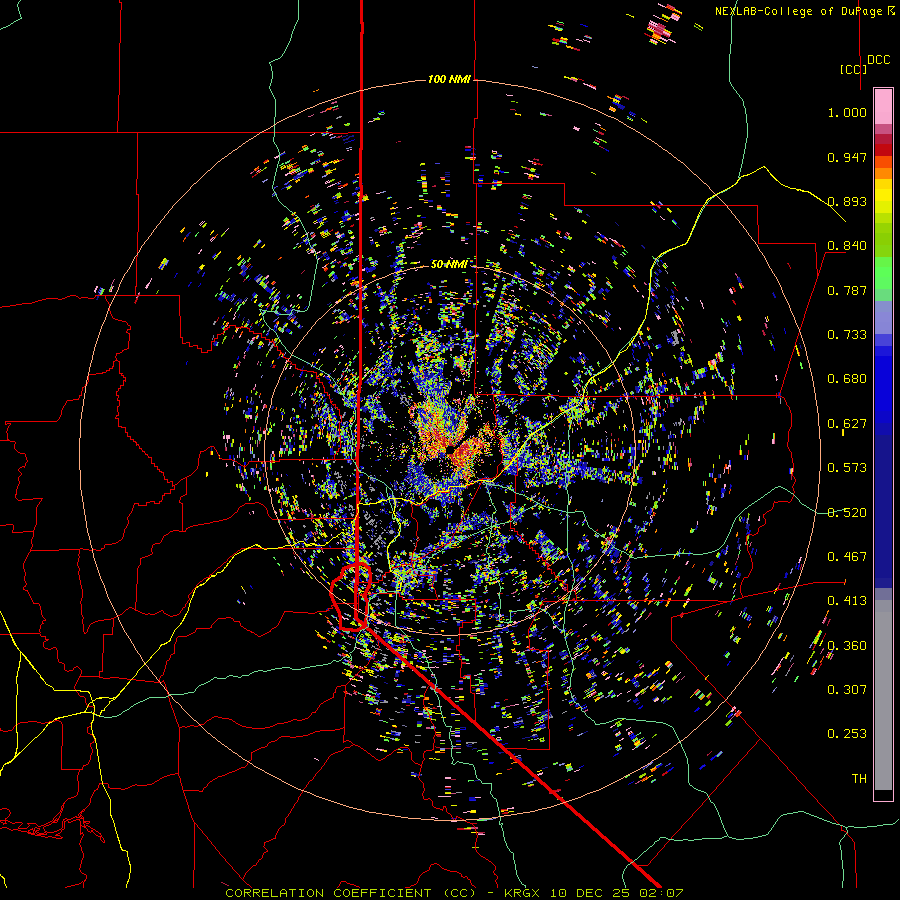Click the bright green color bar segment

(883, 273)
